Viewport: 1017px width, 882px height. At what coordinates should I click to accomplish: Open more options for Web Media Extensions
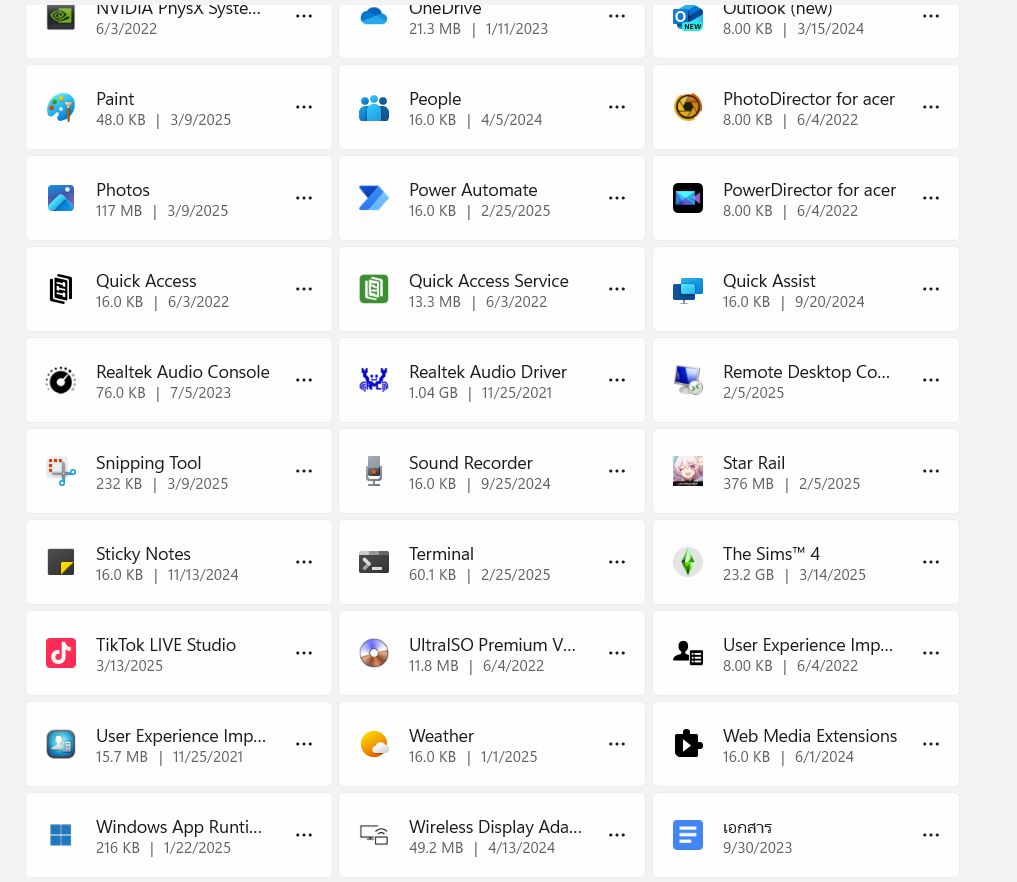[x=931, y=744]
